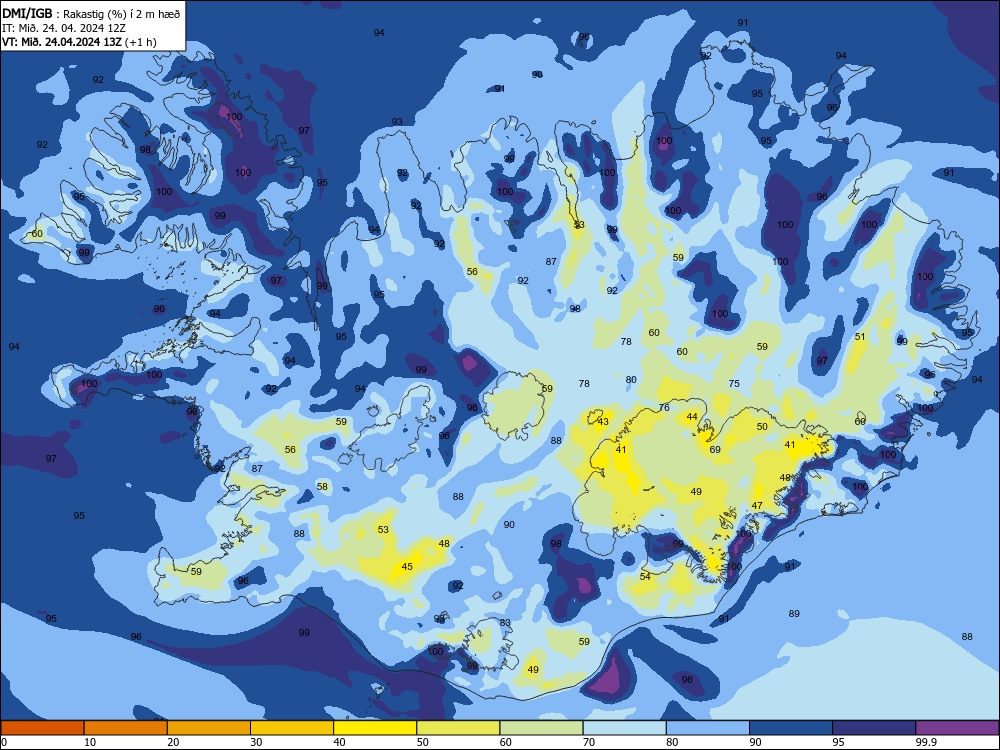Click the humidity value "69" on the map
Image resolution: width=1000 pixels, height=750 pixels.
(x=715, y=450)
